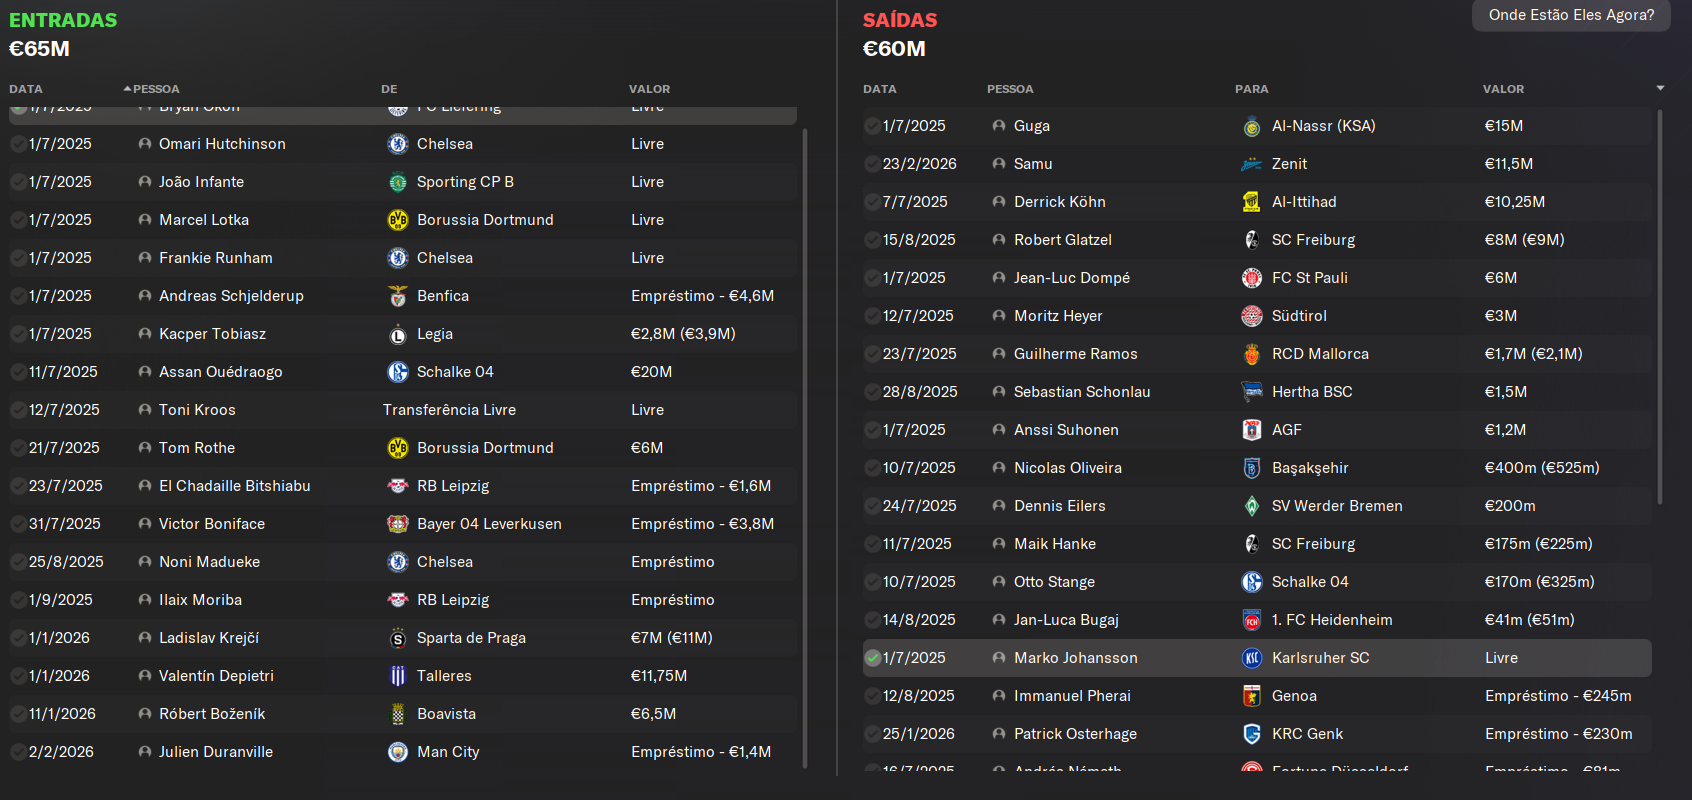Toggle the check circle on Victor Boniface's row
This screenshot has width=1692, height=800.
[x=18, y=524]
